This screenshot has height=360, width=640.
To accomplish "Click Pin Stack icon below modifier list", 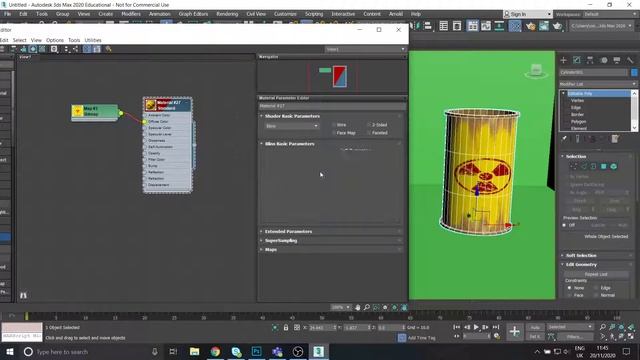I will click(x=564, y=139).
